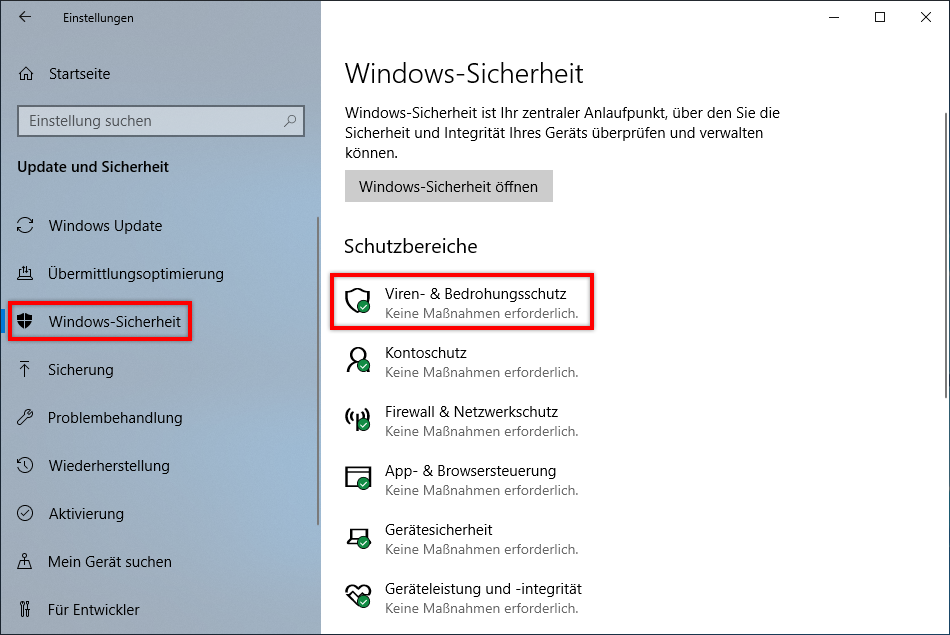Select Übermittlungsoptimierung in sidebar
This screenshot has height=635, width=950.
(135, 274)
